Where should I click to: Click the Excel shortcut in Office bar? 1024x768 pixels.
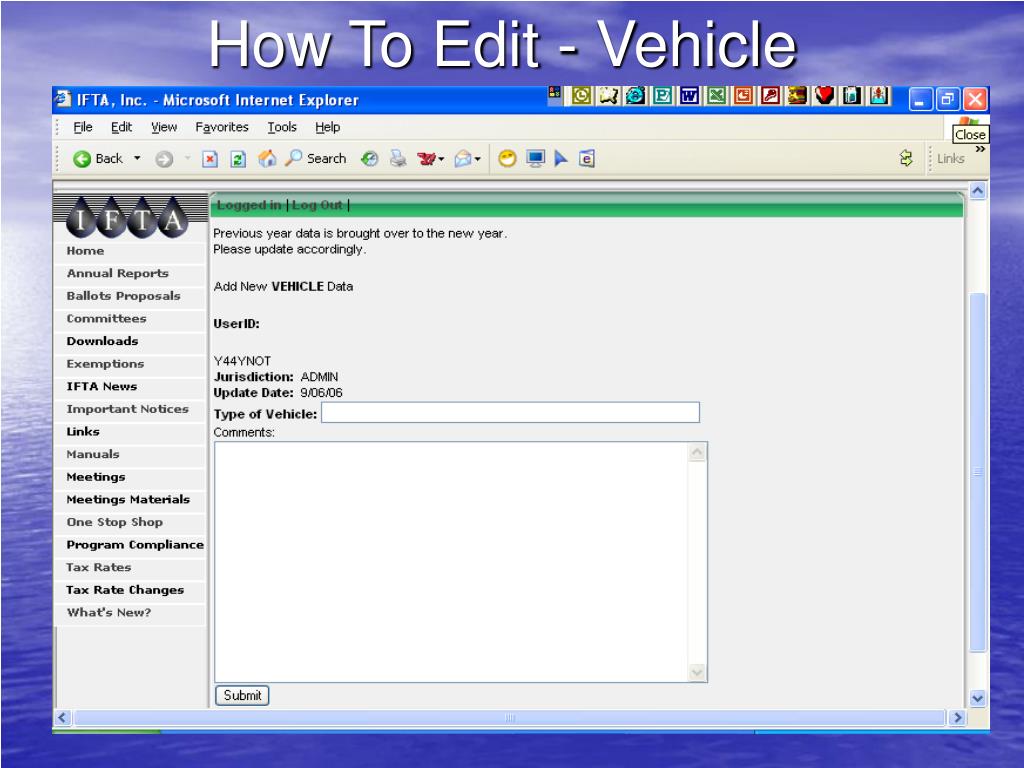716,96
